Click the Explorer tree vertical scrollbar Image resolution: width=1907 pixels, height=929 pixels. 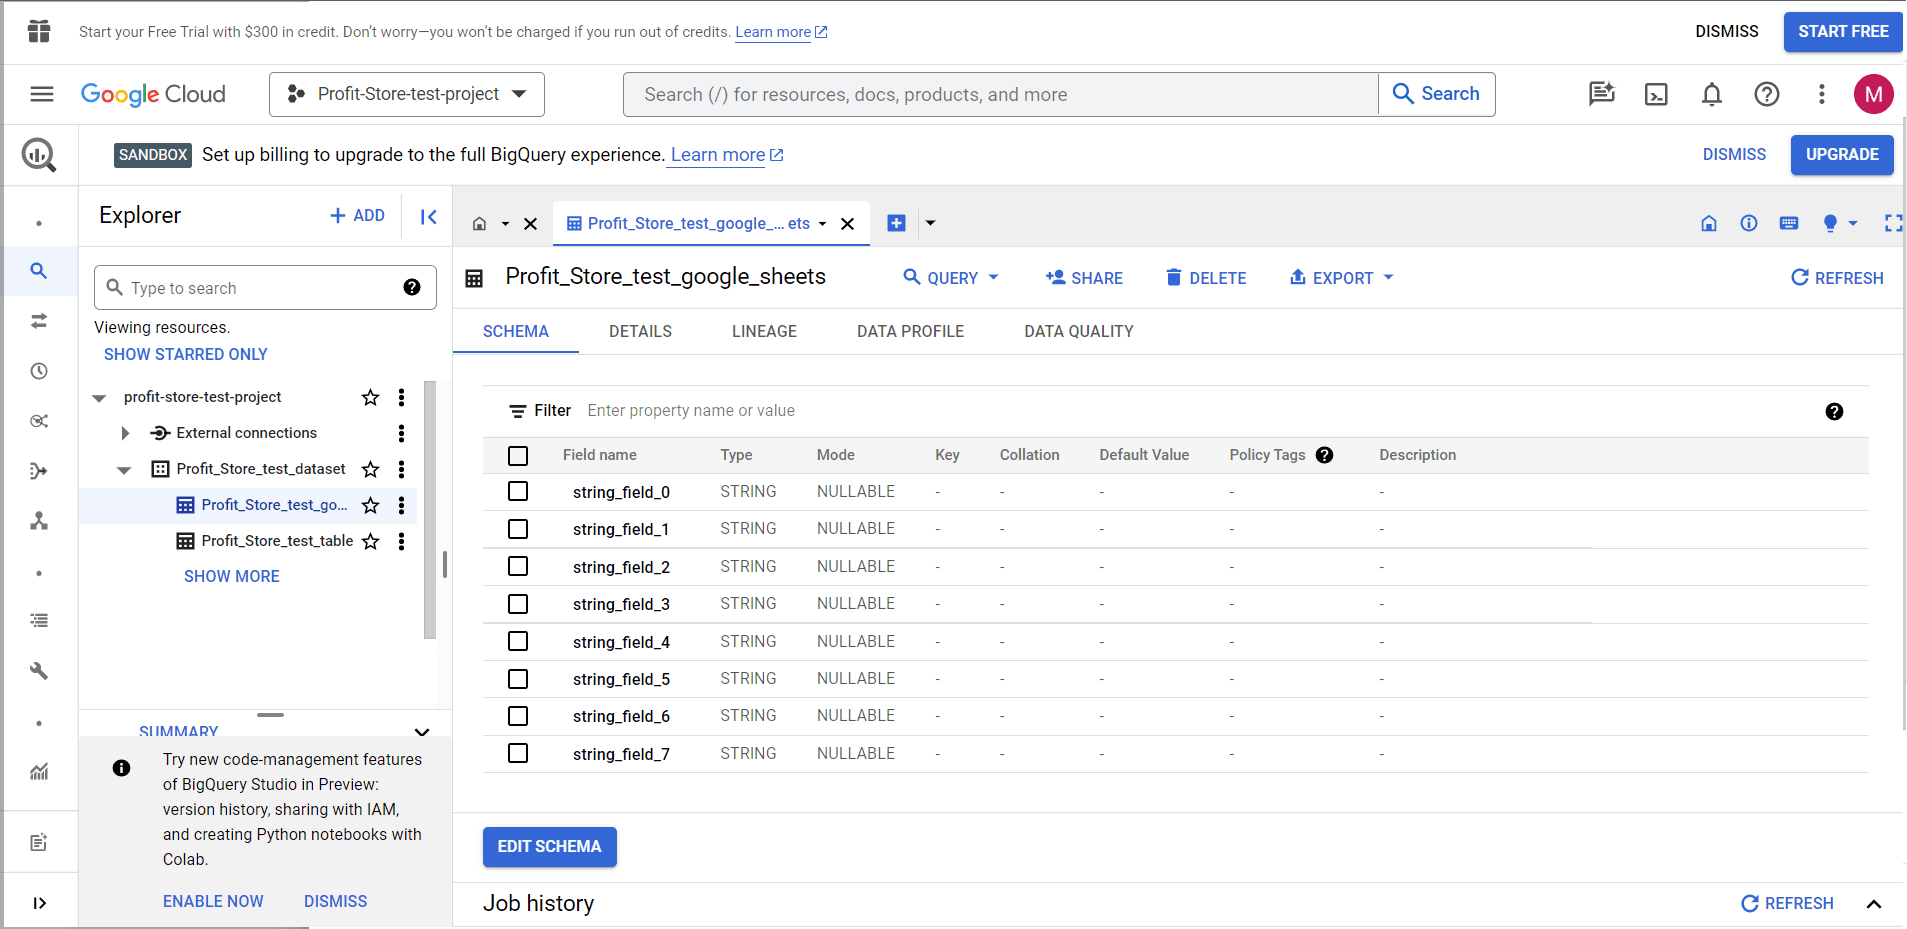430,510
